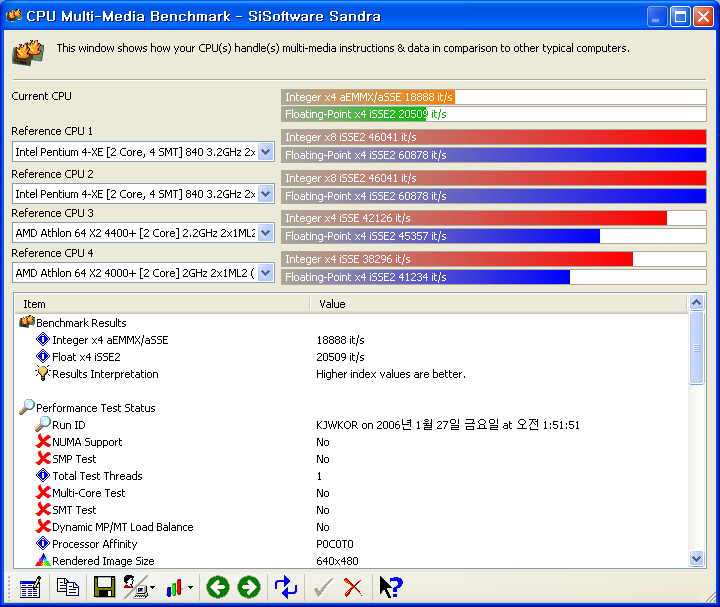Click the Rendered Image Size value '640x480'
The height and width of the screenshot is (607, 720).
point(338,561)
